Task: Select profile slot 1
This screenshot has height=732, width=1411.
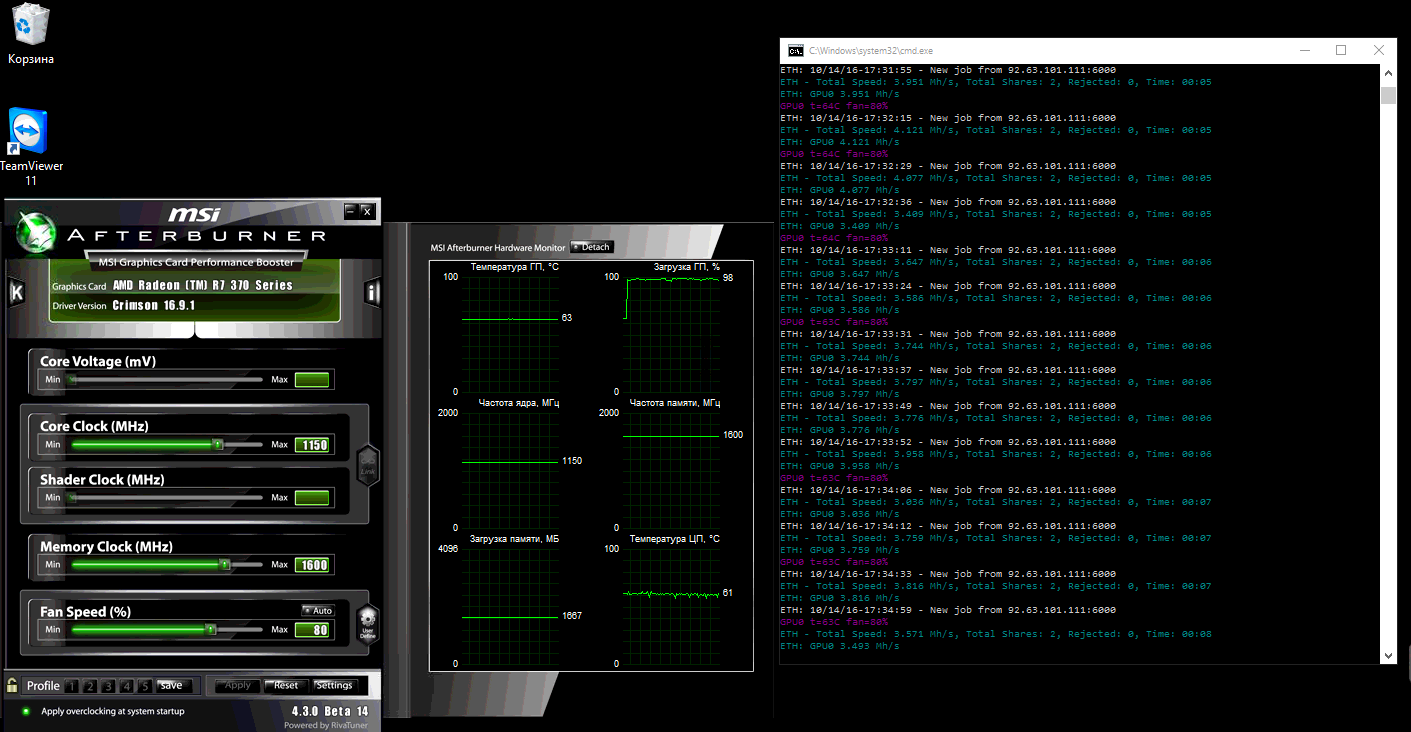Action: [71, 686]
